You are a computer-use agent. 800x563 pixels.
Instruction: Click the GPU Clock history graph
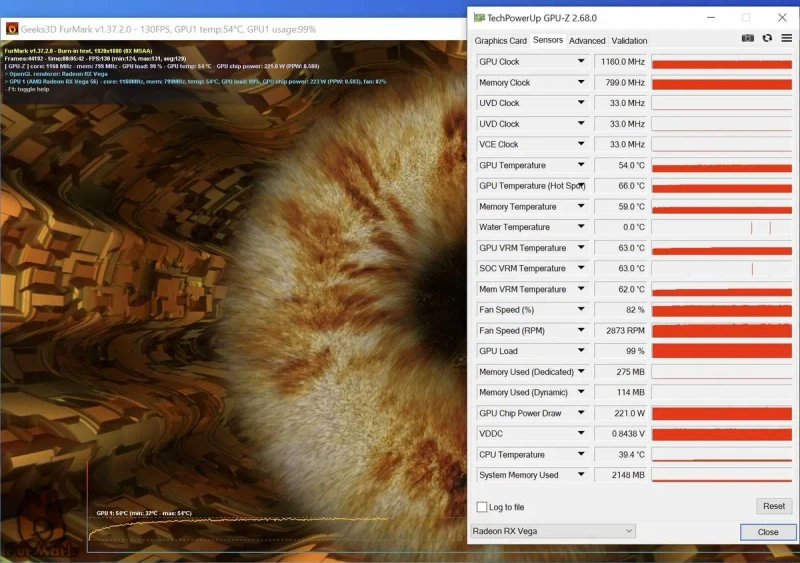point(721,62)
